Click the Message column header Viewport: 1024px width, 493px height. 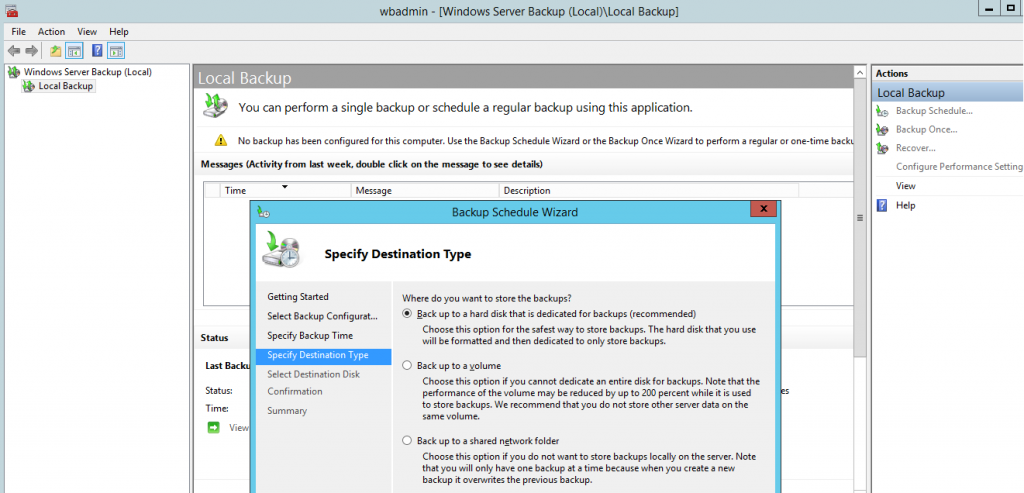tap(426, 191)
